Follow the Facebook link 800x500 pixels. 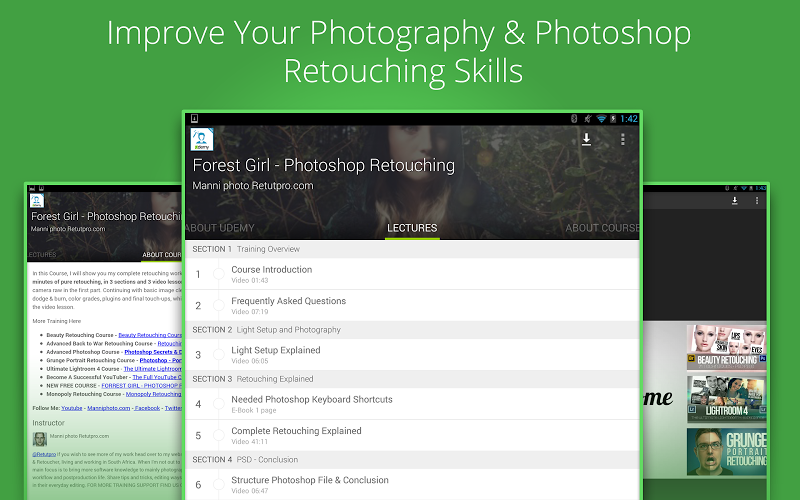point(147,408)
